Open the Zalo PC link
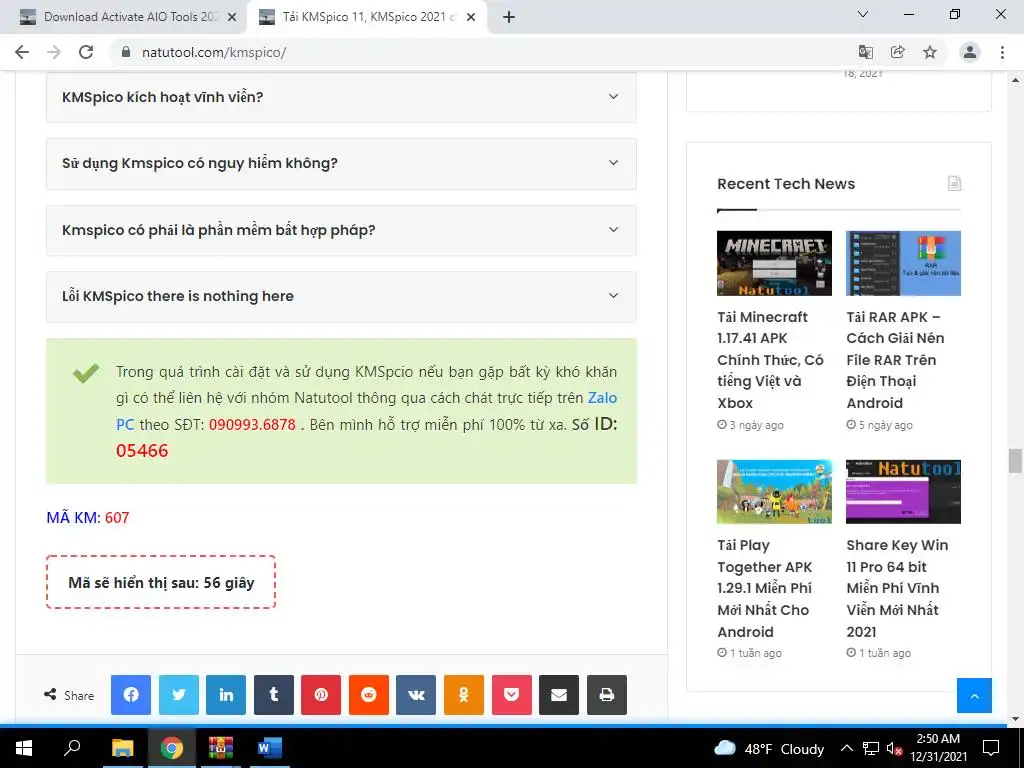Viewport: 1024px width, 768px height. [x=602, y=398]
